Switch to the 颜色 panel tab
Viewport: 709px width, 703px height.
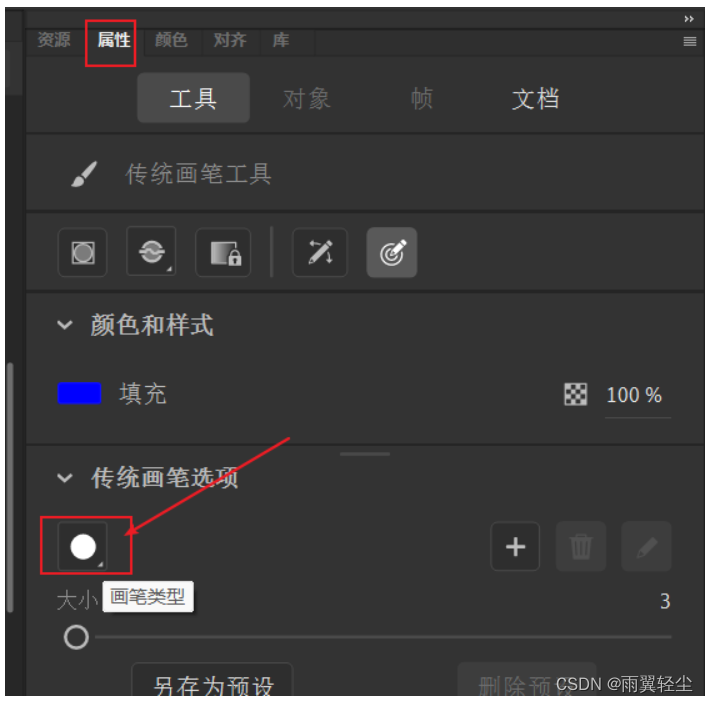(x=171, y=40)
